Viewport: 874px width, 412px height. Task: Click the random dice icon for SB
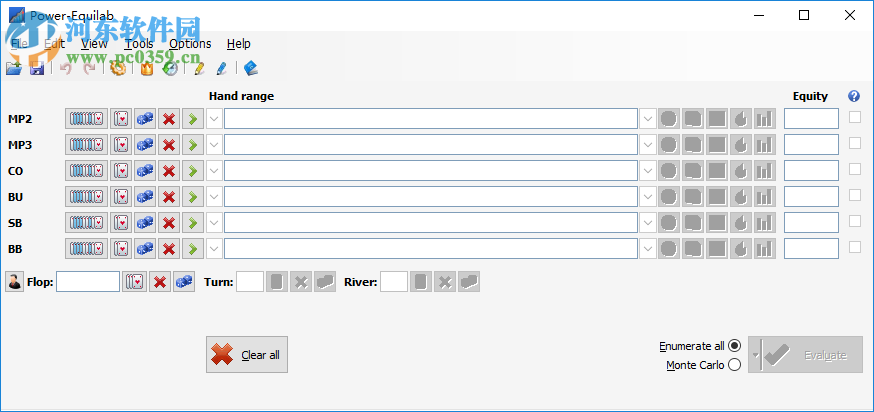point(145,223)
